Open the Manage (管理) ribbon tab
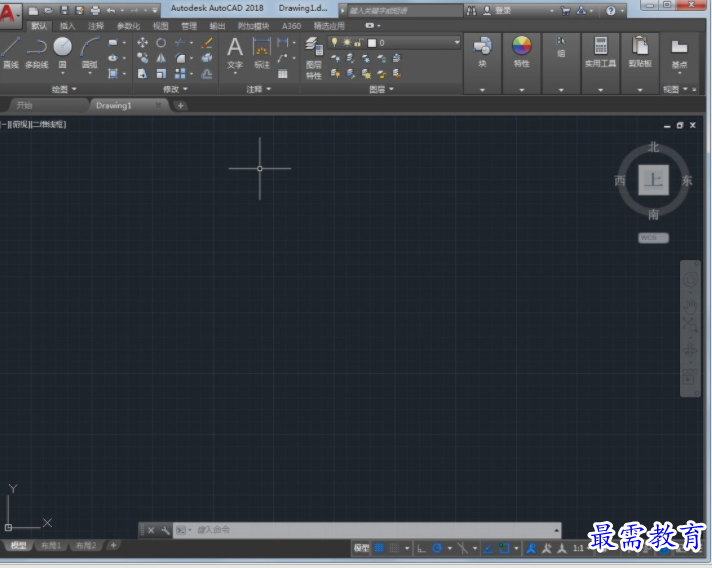 click(189, 26)
